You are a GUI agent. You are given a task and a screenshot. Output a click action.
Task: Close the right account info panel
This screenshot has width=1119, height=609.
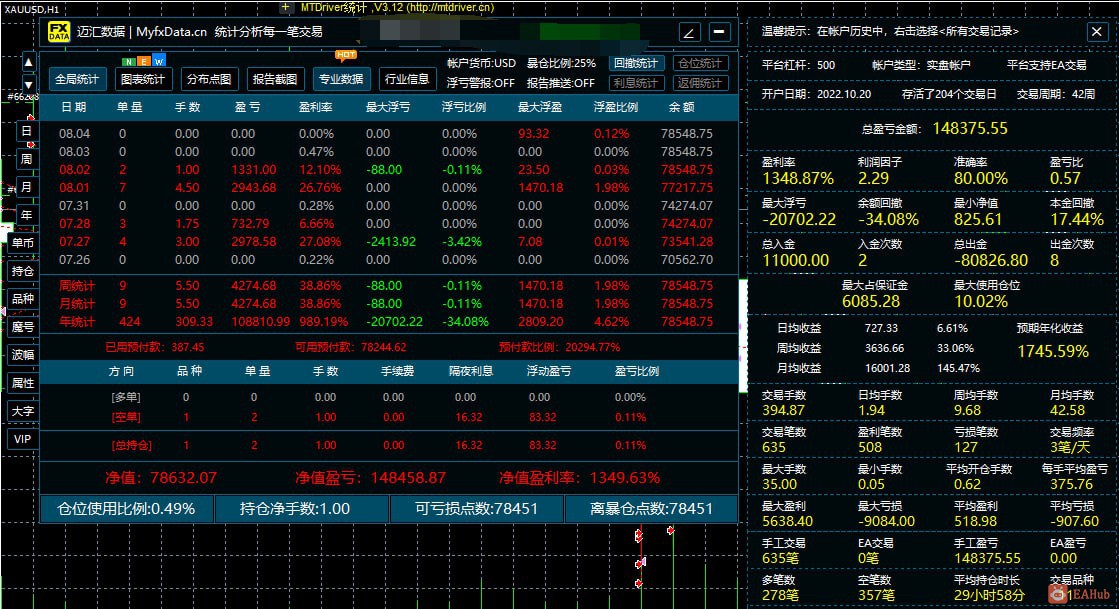(x=1097, y=31)
